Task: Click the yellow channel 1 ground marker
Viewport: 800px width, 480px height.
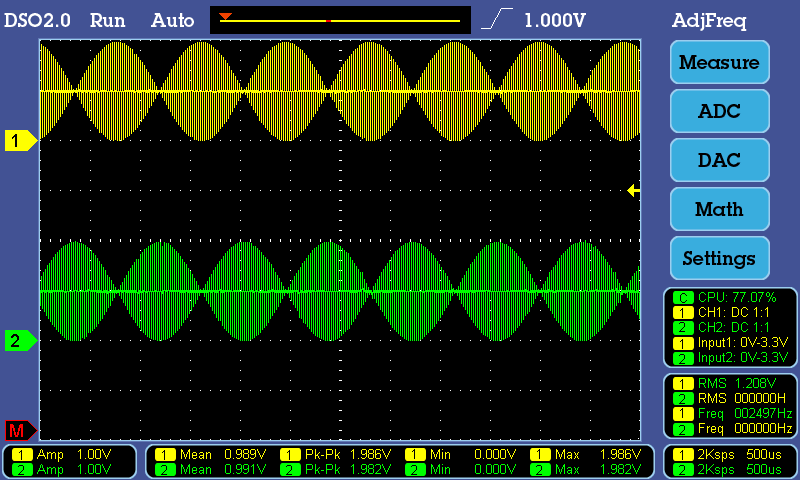Action: point(20,140)
